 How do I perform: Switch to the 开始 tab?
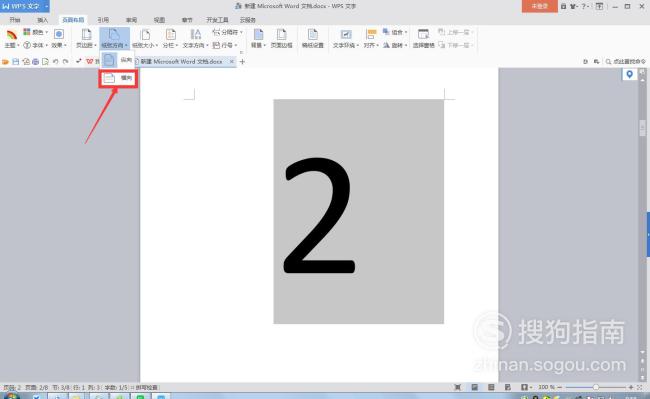click(x=15, y=20)
